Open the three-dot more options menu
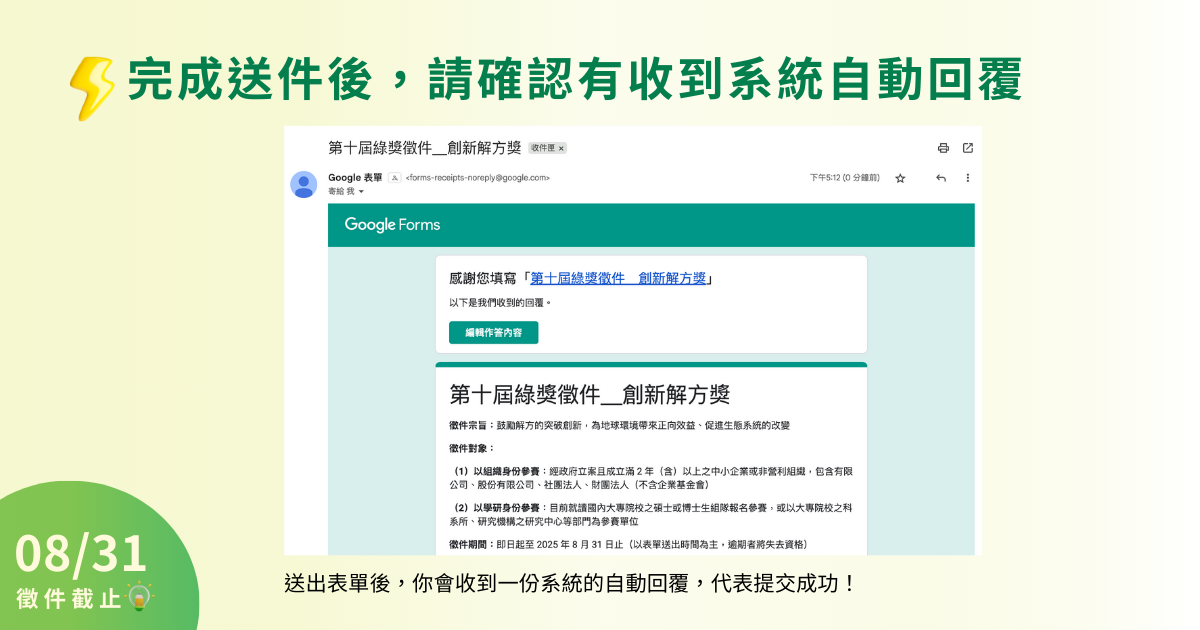The width and height of the screenshot is (1200, 630). click(x=967, y=178)
